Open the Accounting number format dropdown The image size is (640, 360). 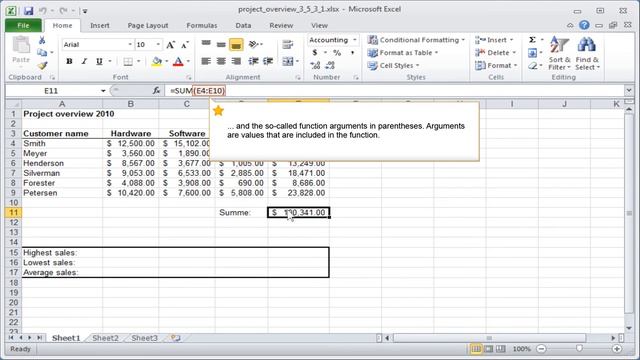(x=355, y=40)
